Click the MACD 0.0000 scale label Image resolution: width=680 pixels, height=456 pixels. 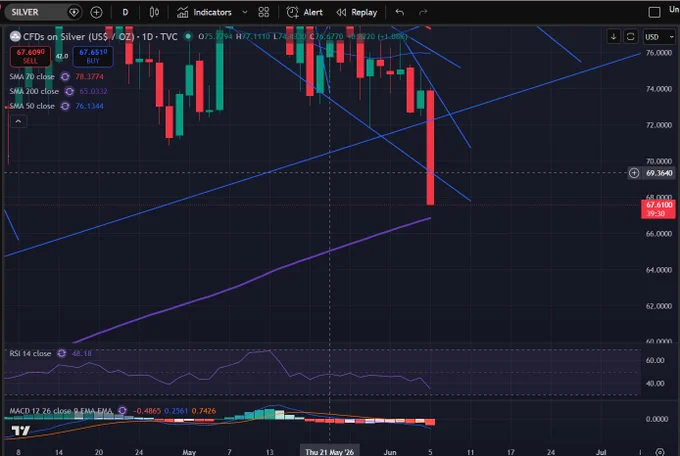[x=657, y=419]
